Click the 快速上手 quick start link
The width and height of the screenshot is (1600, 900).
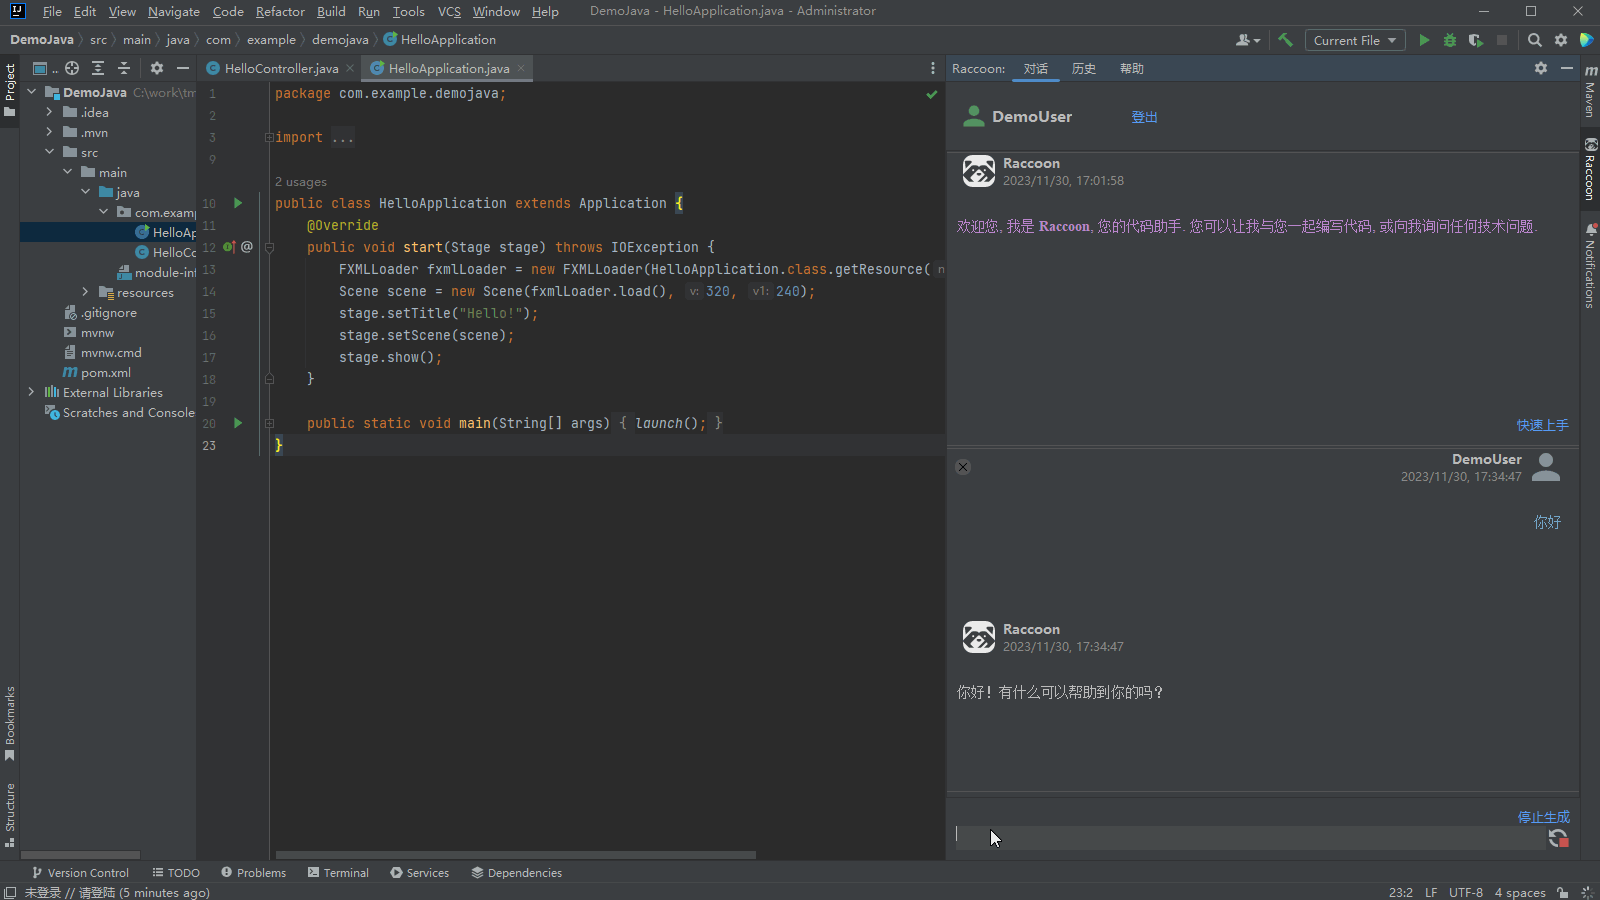pos(1542,425)
